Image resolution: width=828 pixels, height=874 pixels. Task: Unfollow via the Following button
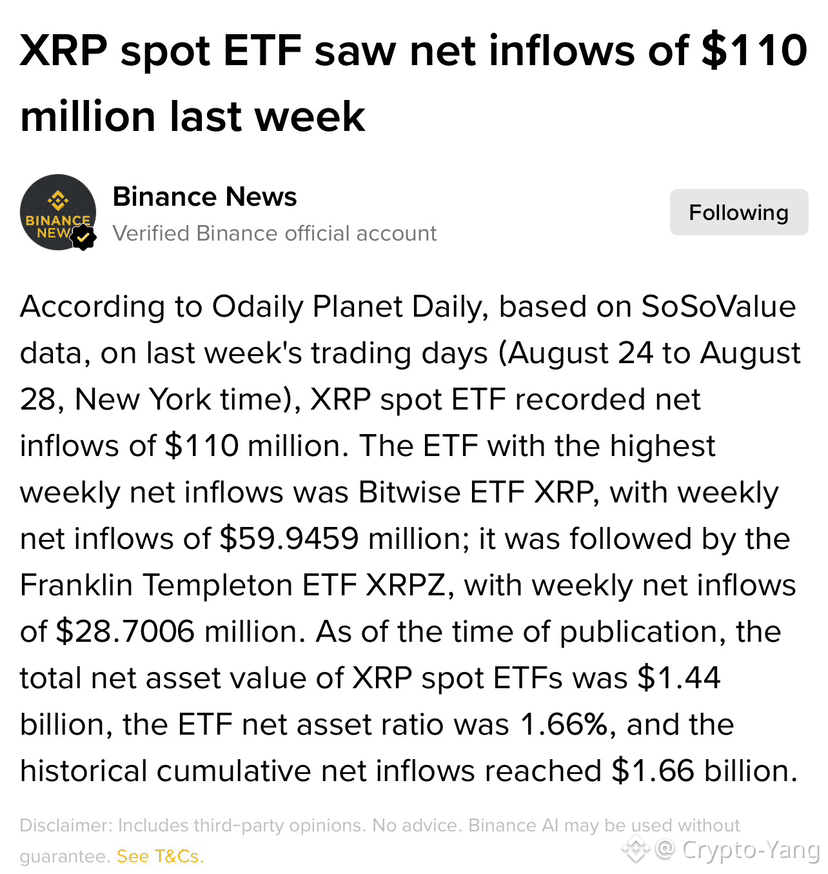pos(739,212)
